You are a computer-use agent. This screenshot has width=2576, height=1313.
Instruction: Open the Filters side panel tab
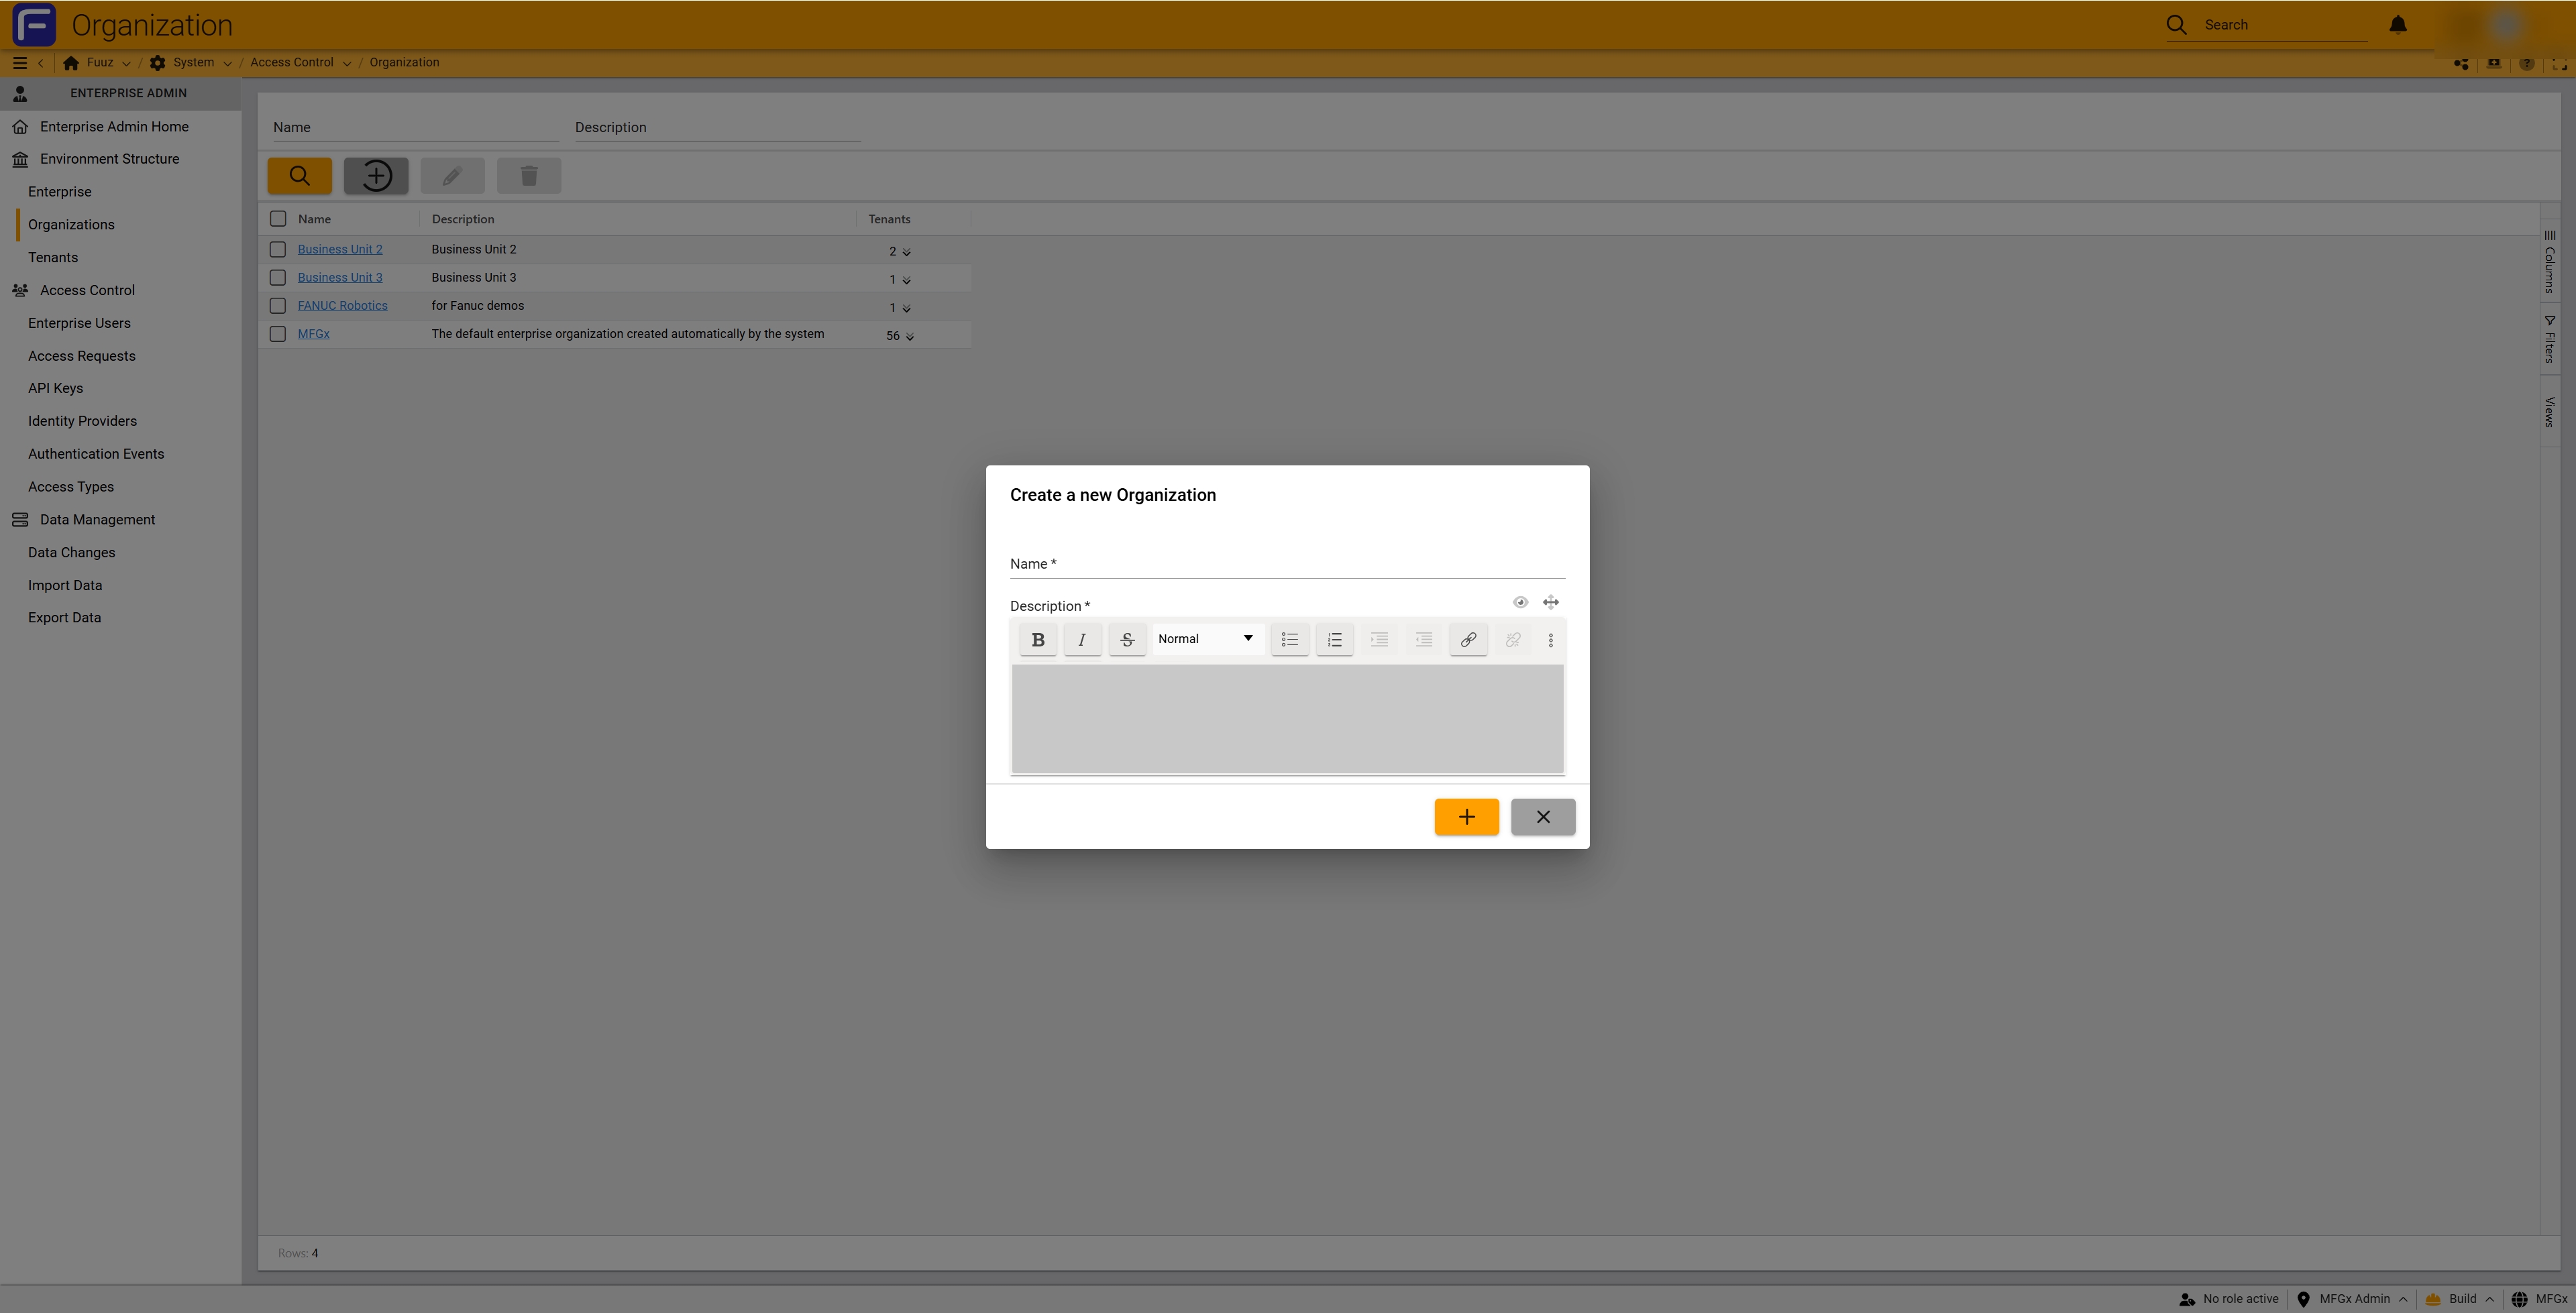pyautogui.click(x=2550, y=340)
